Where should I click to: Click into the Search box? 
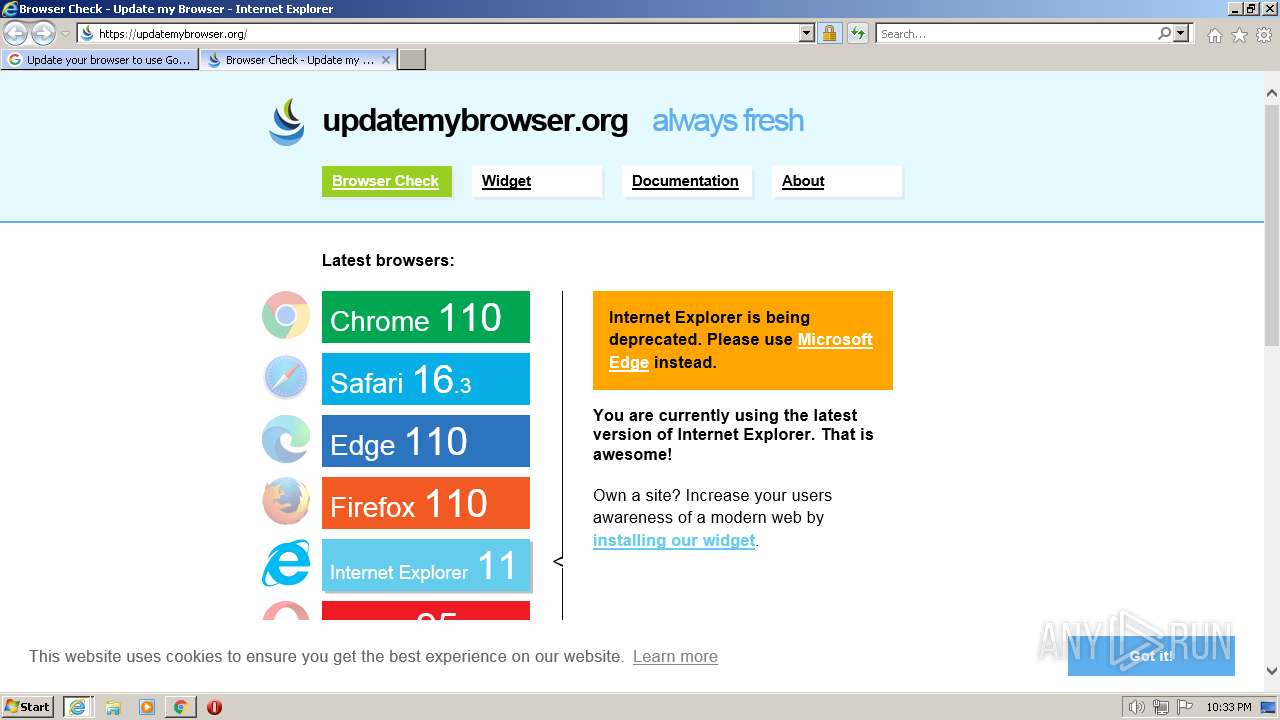click(x=1017, y=33)
